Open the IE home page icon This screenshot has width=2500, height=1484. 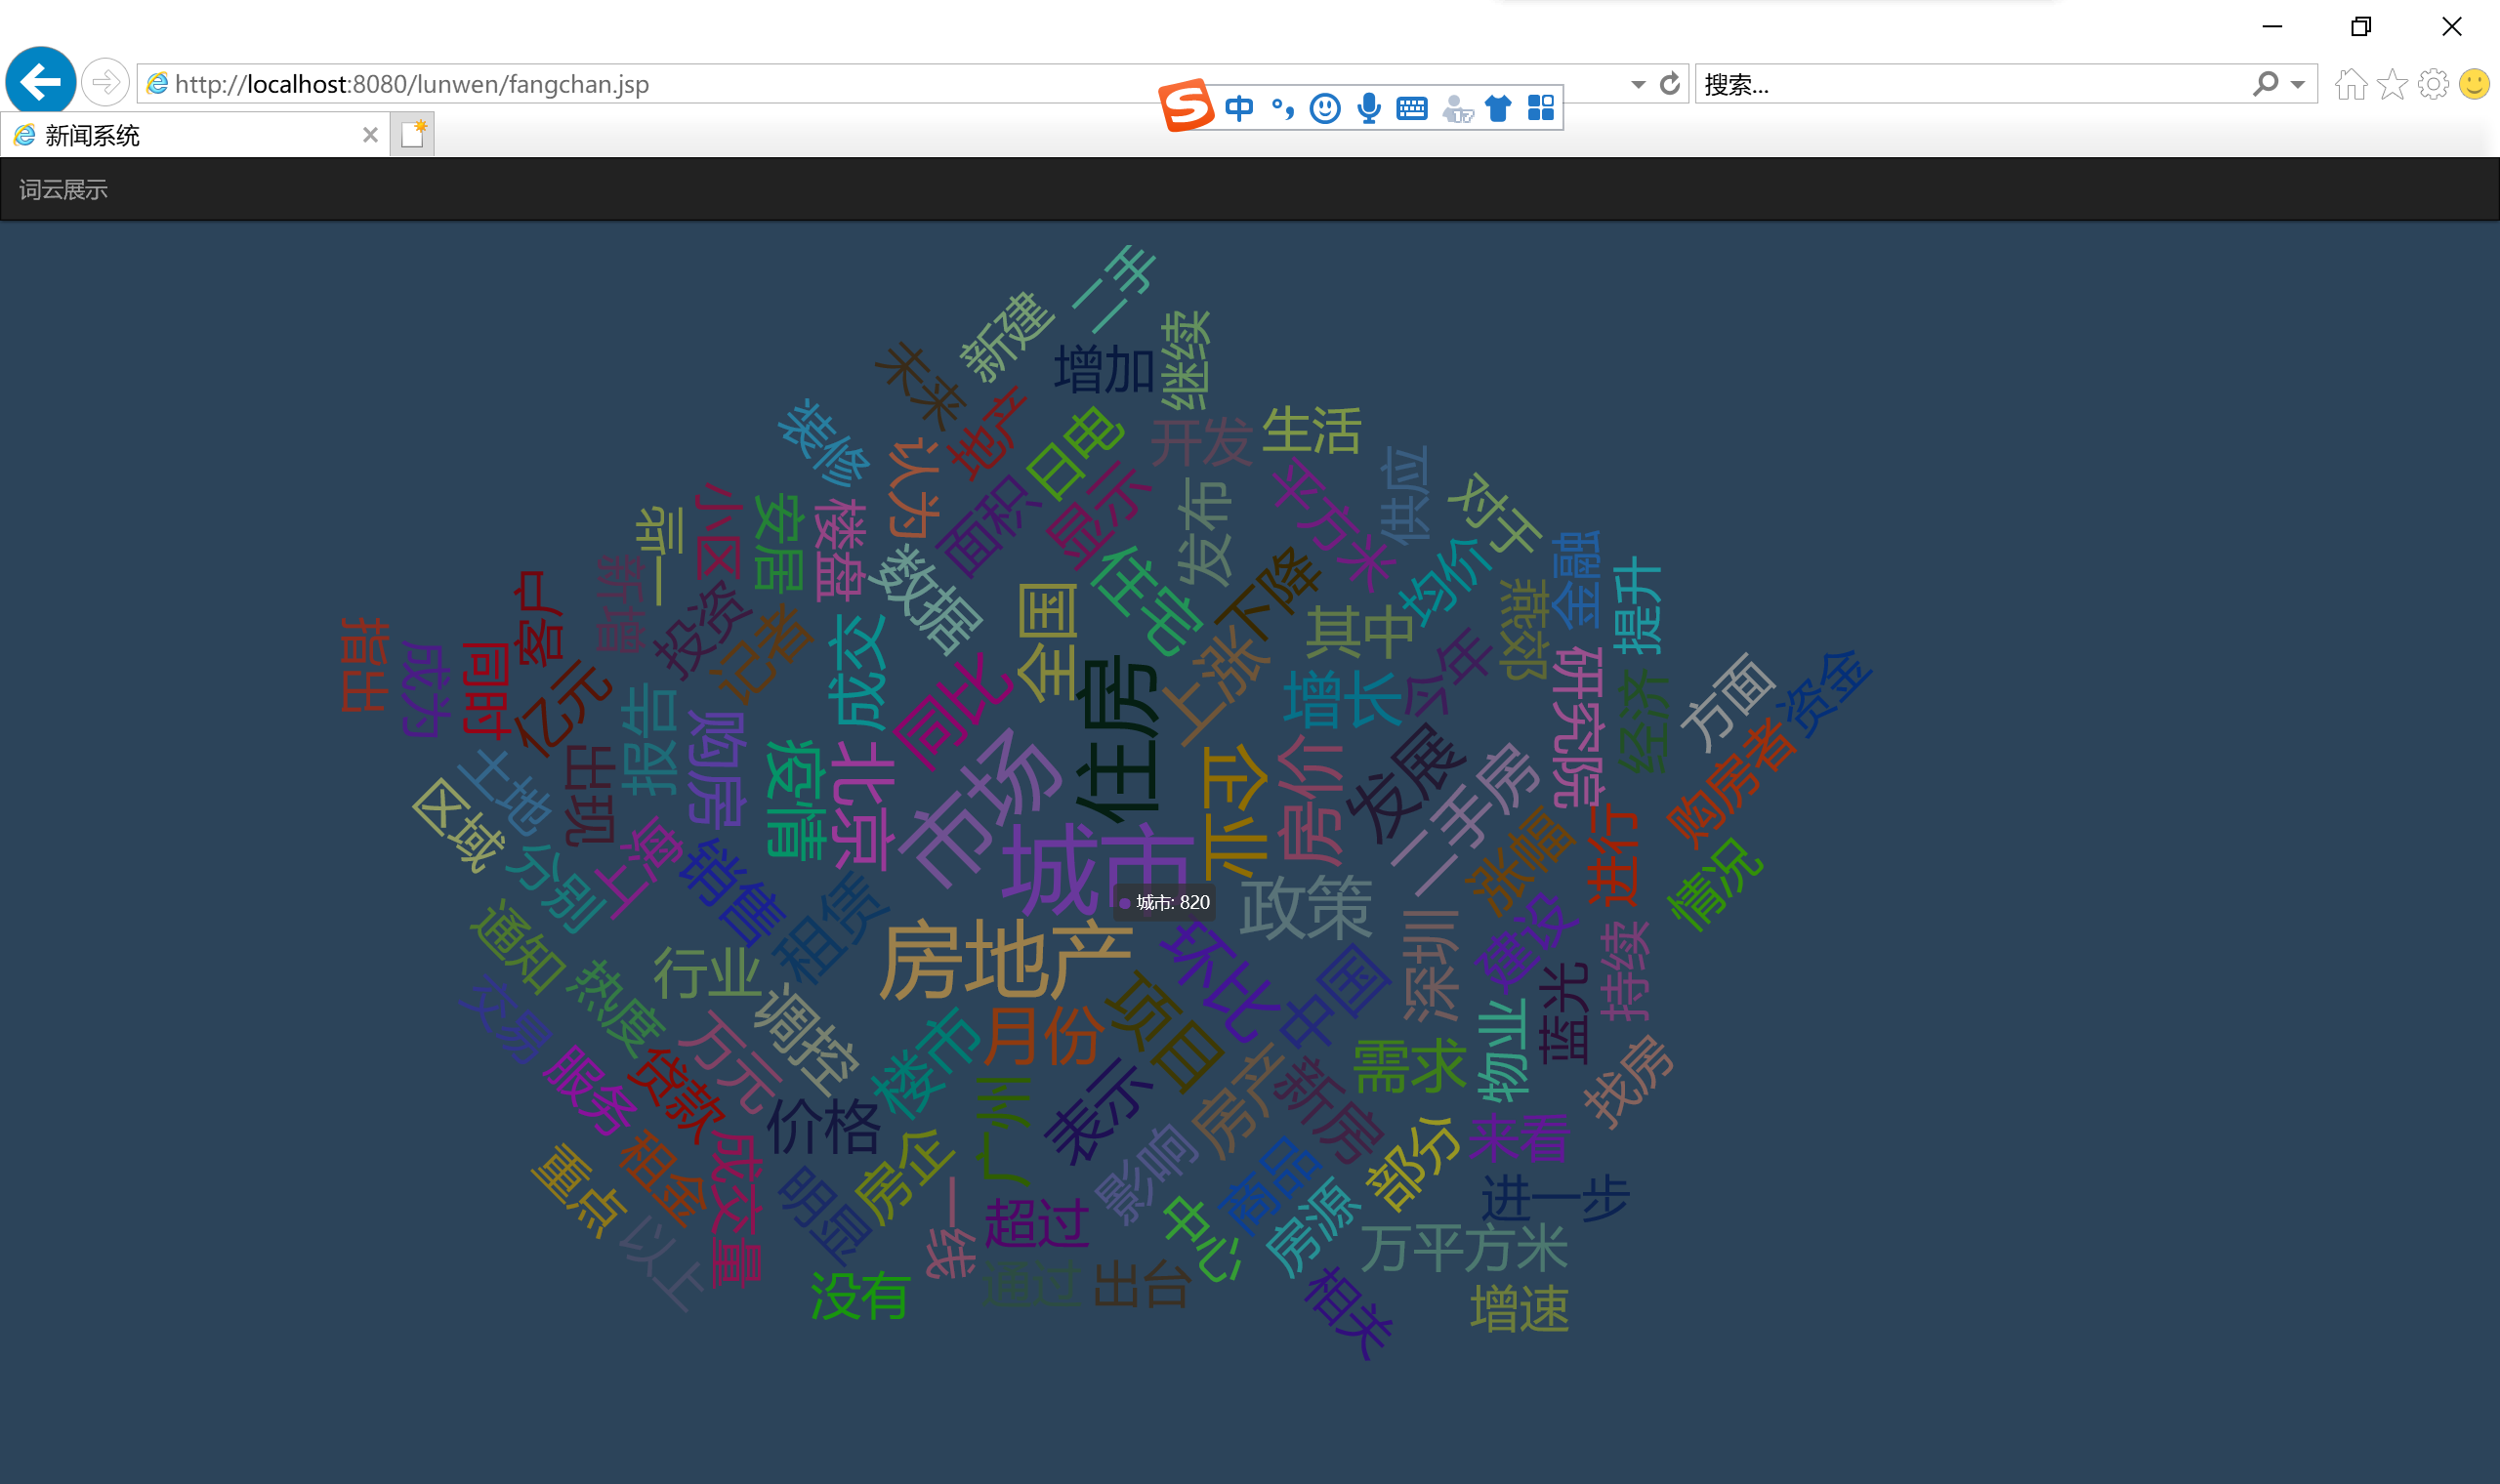(2350, 84)
